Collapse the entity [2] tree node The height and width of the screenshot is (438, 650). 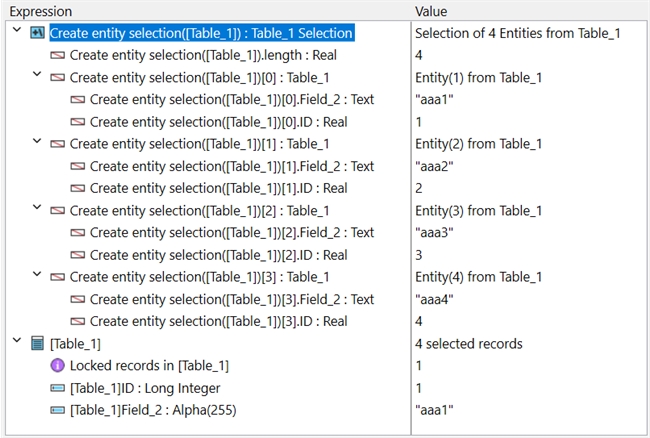click(x=38, y=210)
